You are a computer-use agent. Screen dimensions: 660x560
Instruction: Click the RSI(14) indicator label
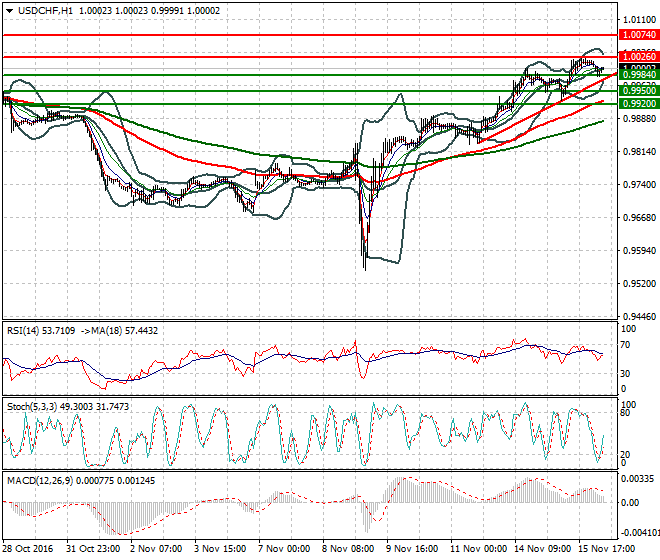point(27,331)
